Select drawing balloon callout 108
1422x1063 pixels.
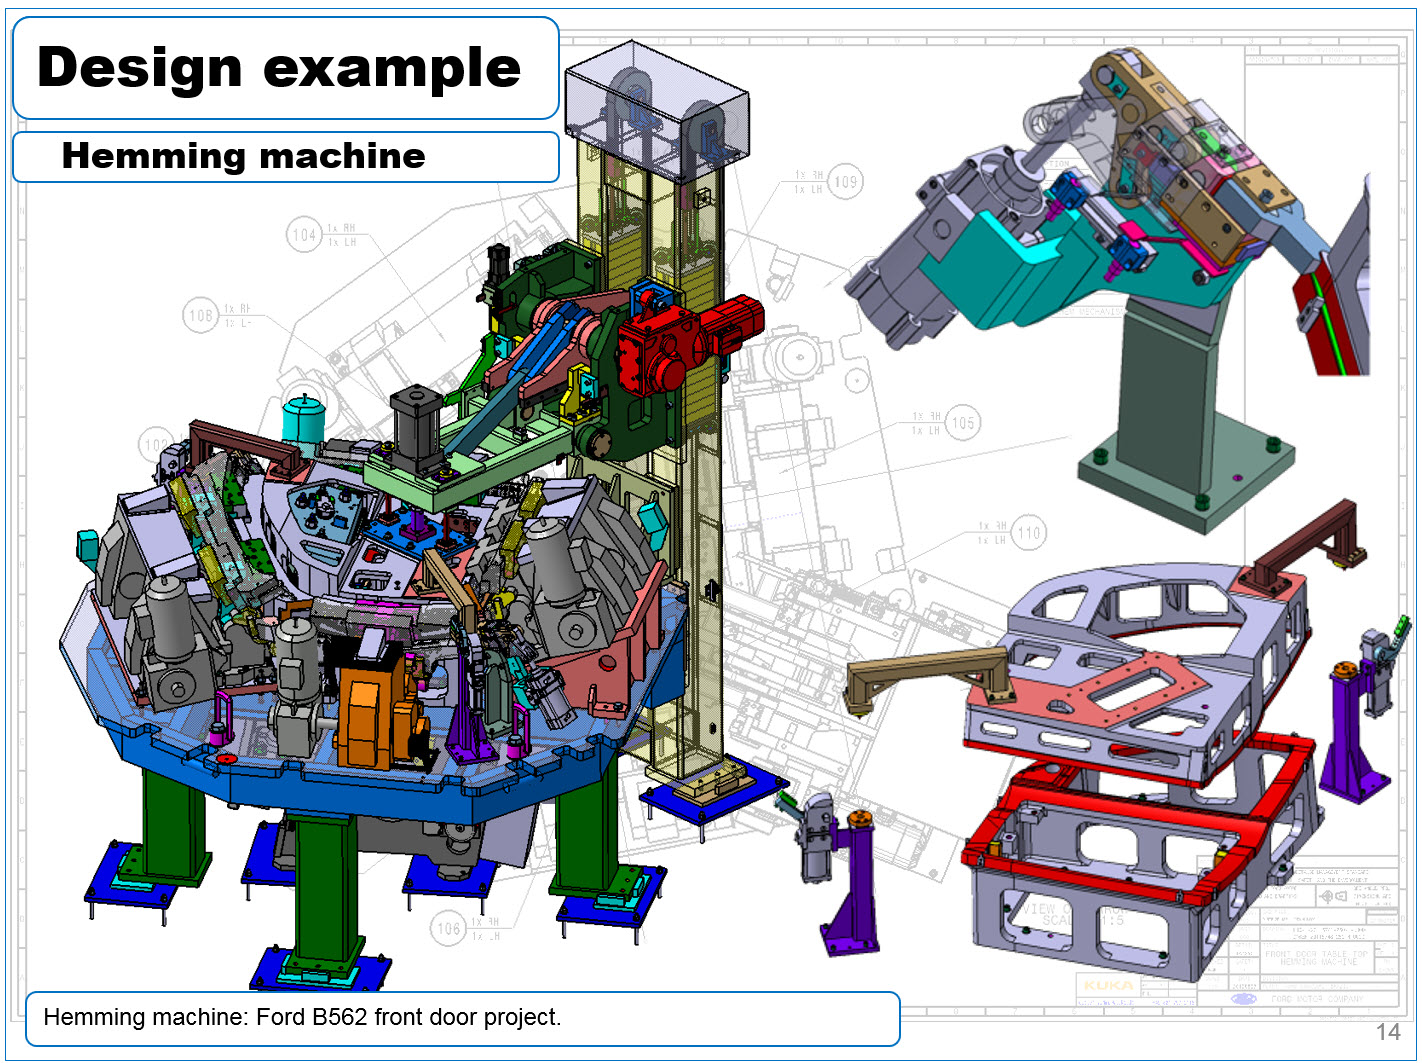pyautogui.click(x=201, y=316)
